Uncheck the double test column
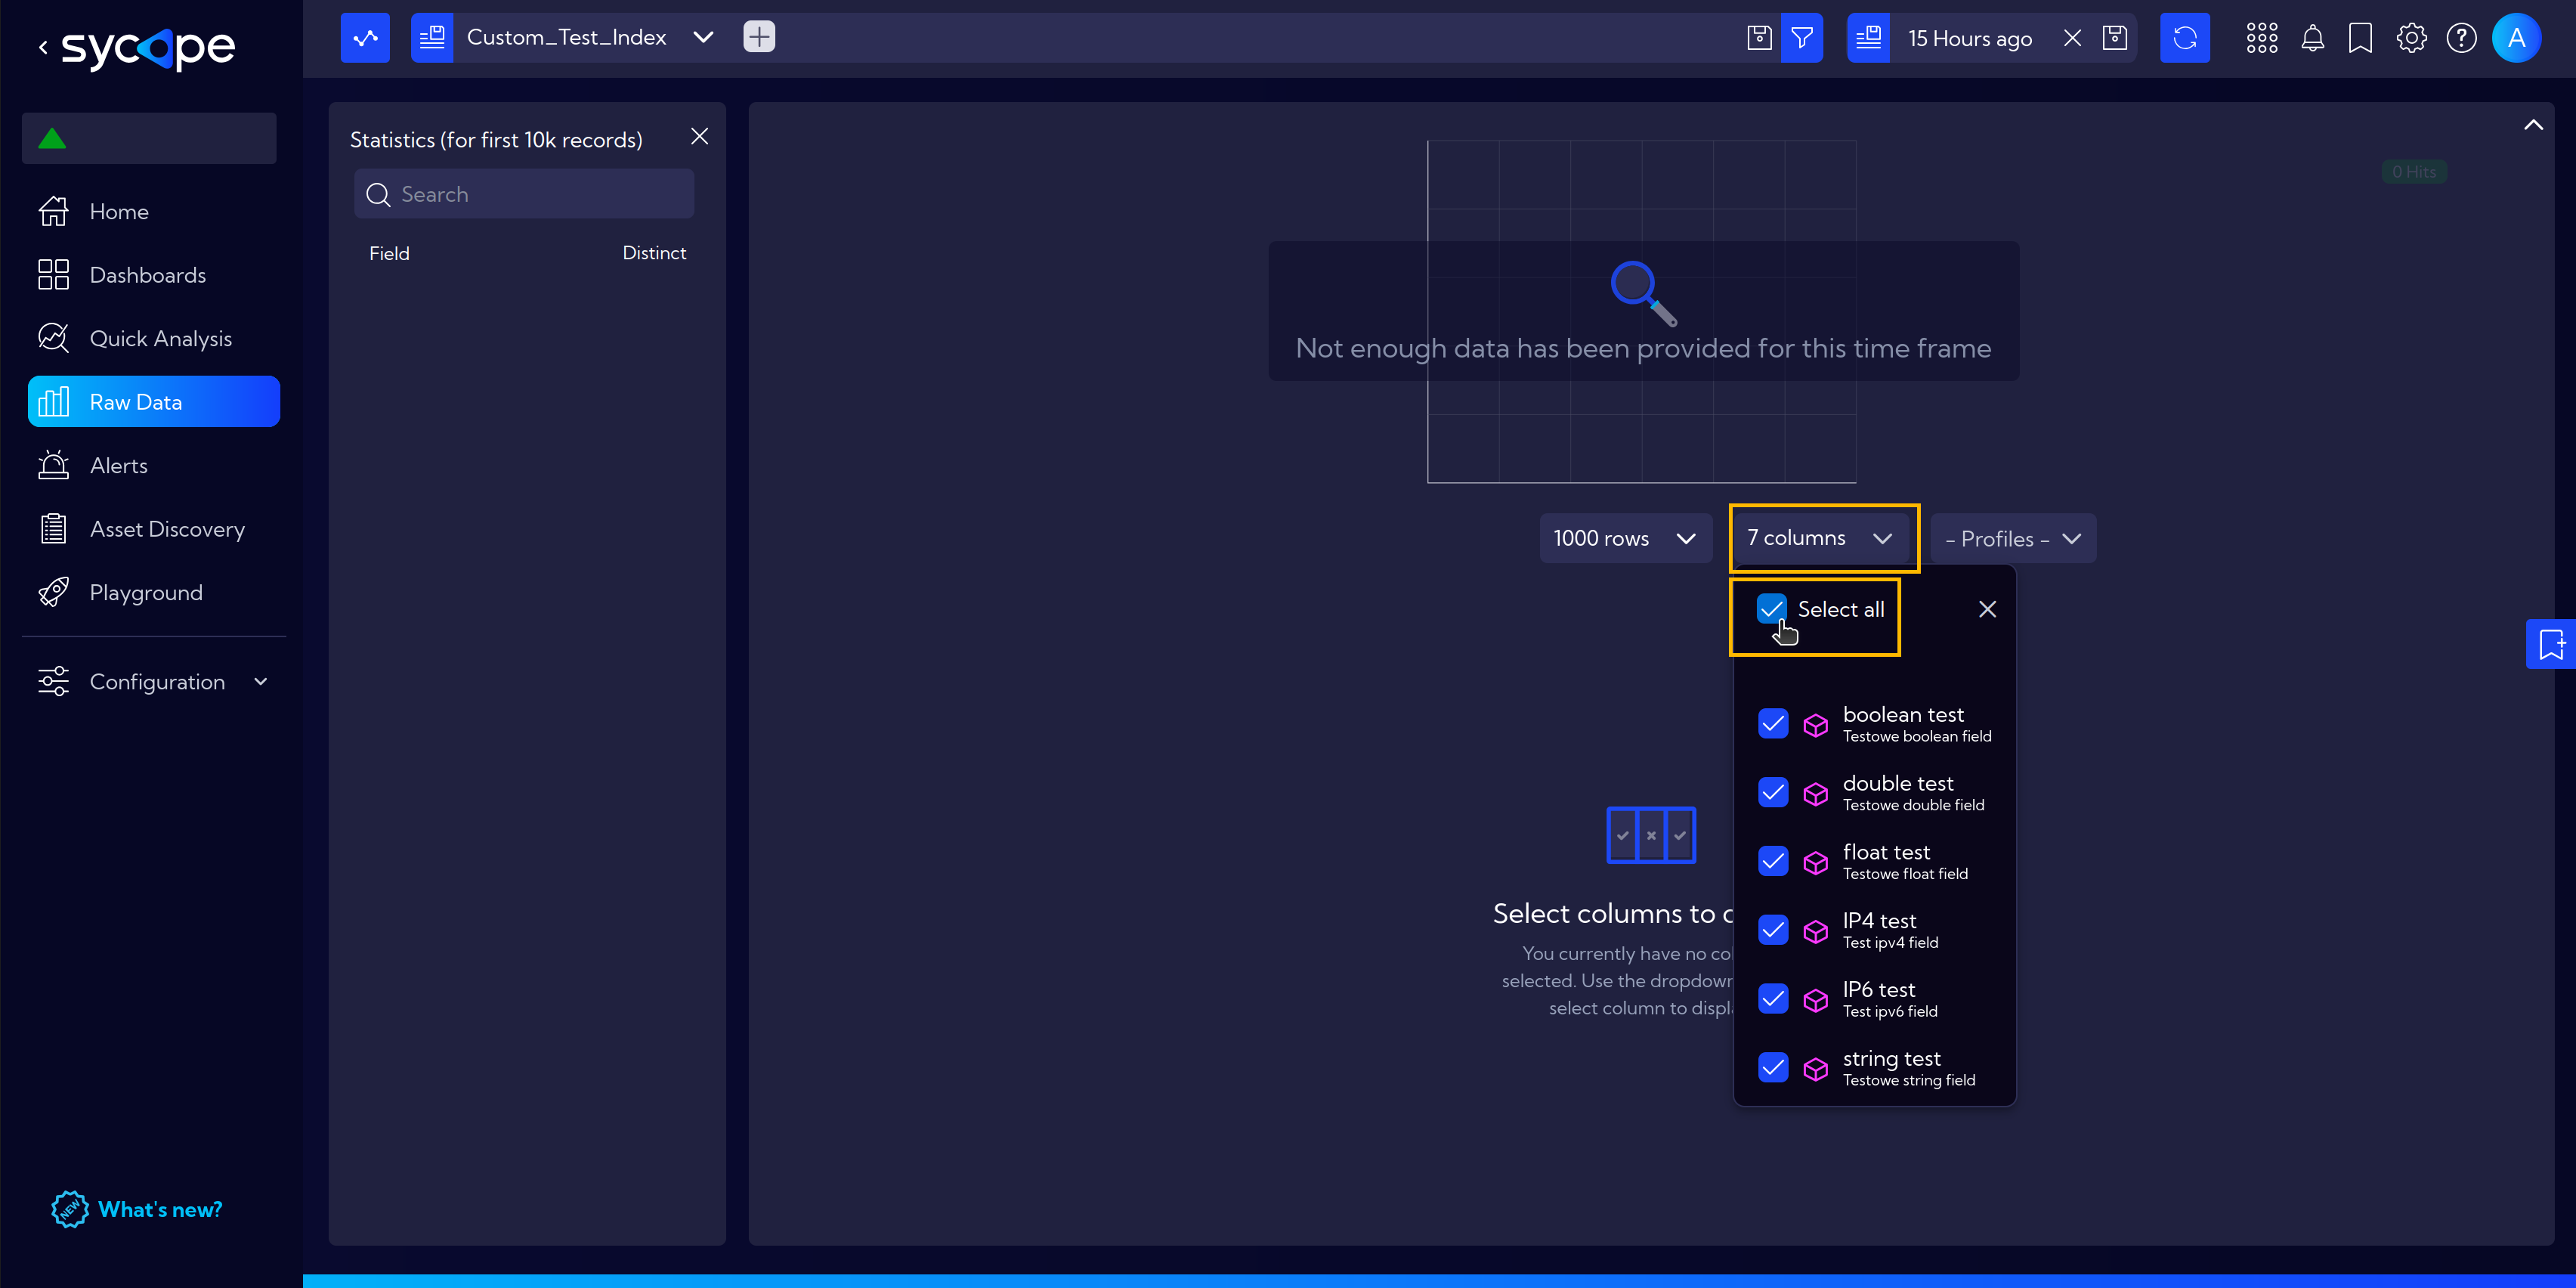 point(1773,792)
